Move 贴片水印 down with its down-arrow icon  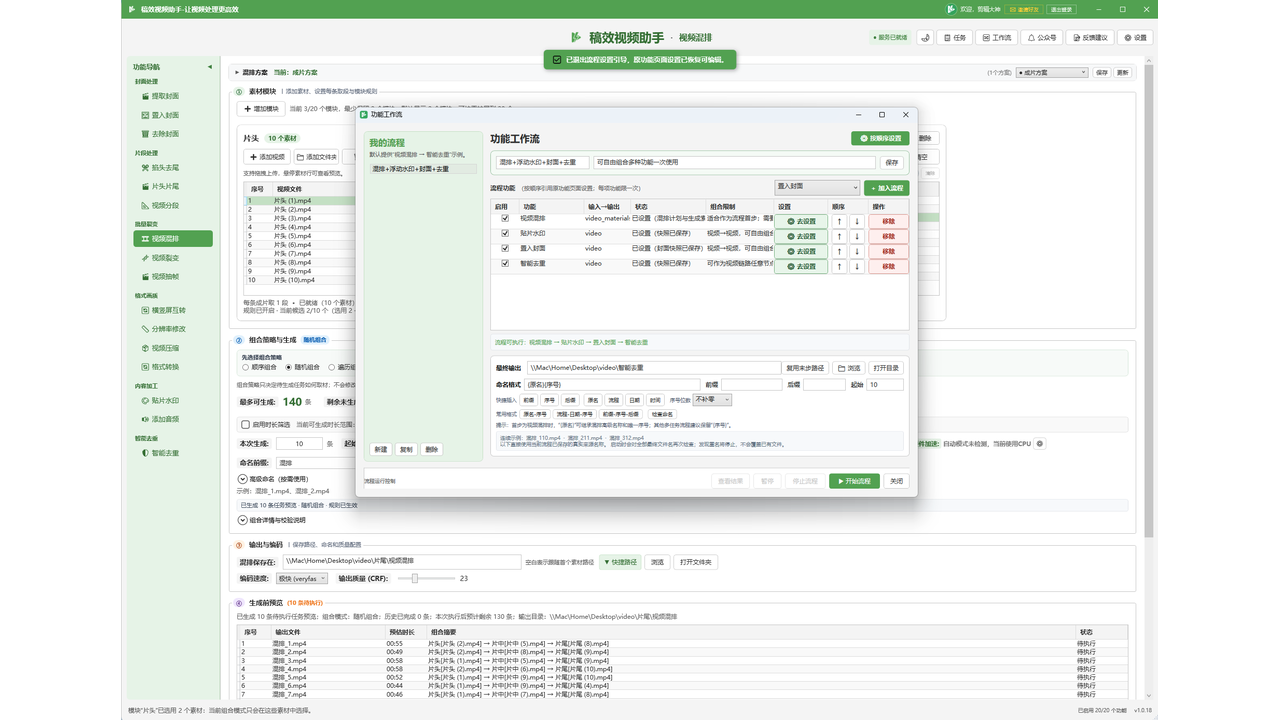point(857,236)
